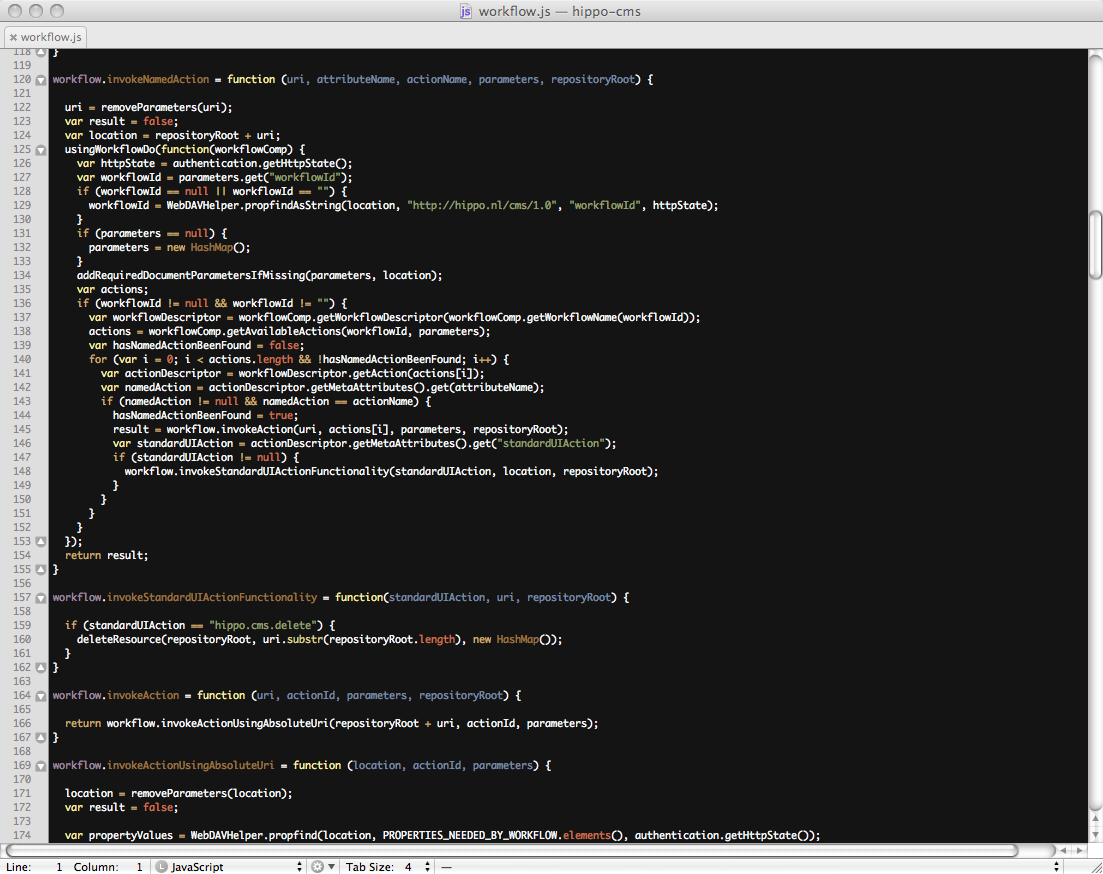1103x874 pixels.
Task: Collapse invokeStandardUIActionFunctionality at line 157
Action: pos(41,597)
